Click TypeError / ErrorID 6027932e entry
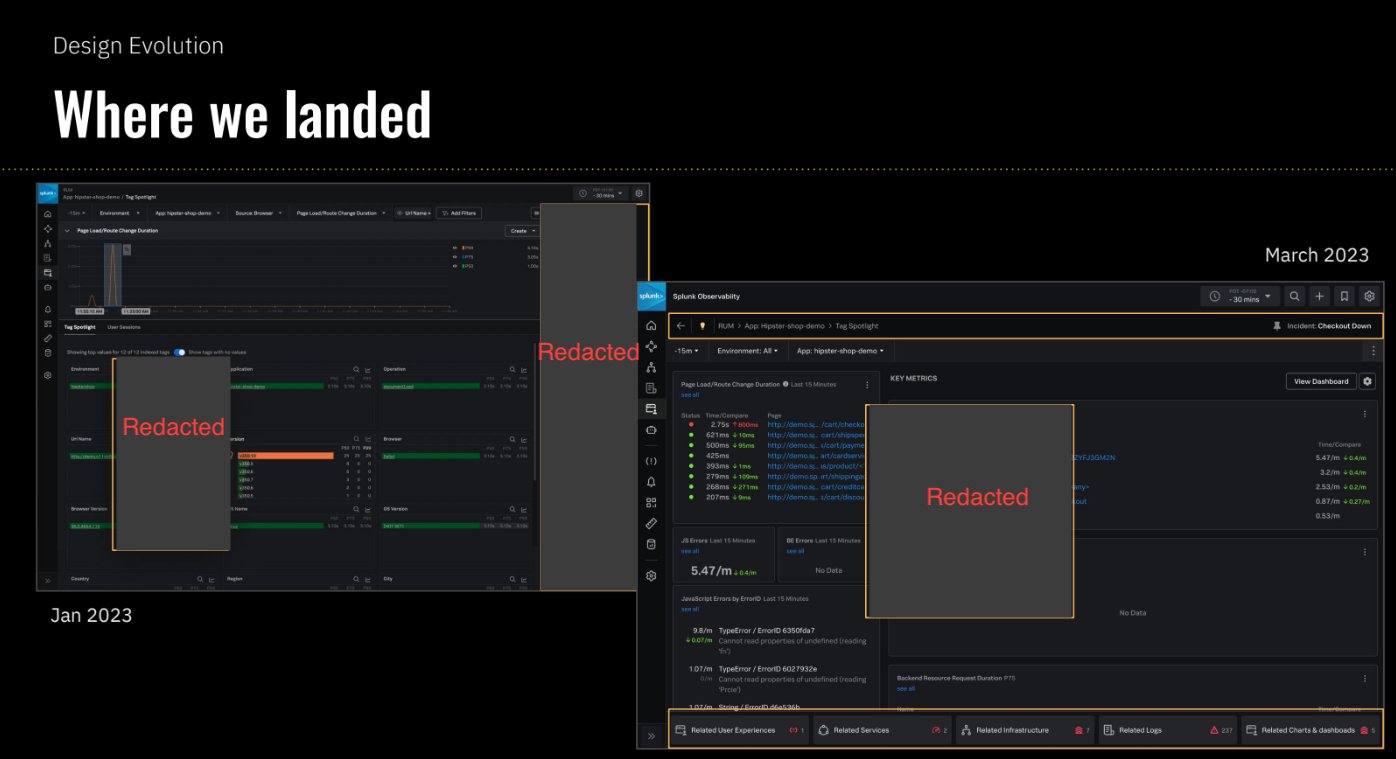Screen dimensions: 1396x759 769,668
